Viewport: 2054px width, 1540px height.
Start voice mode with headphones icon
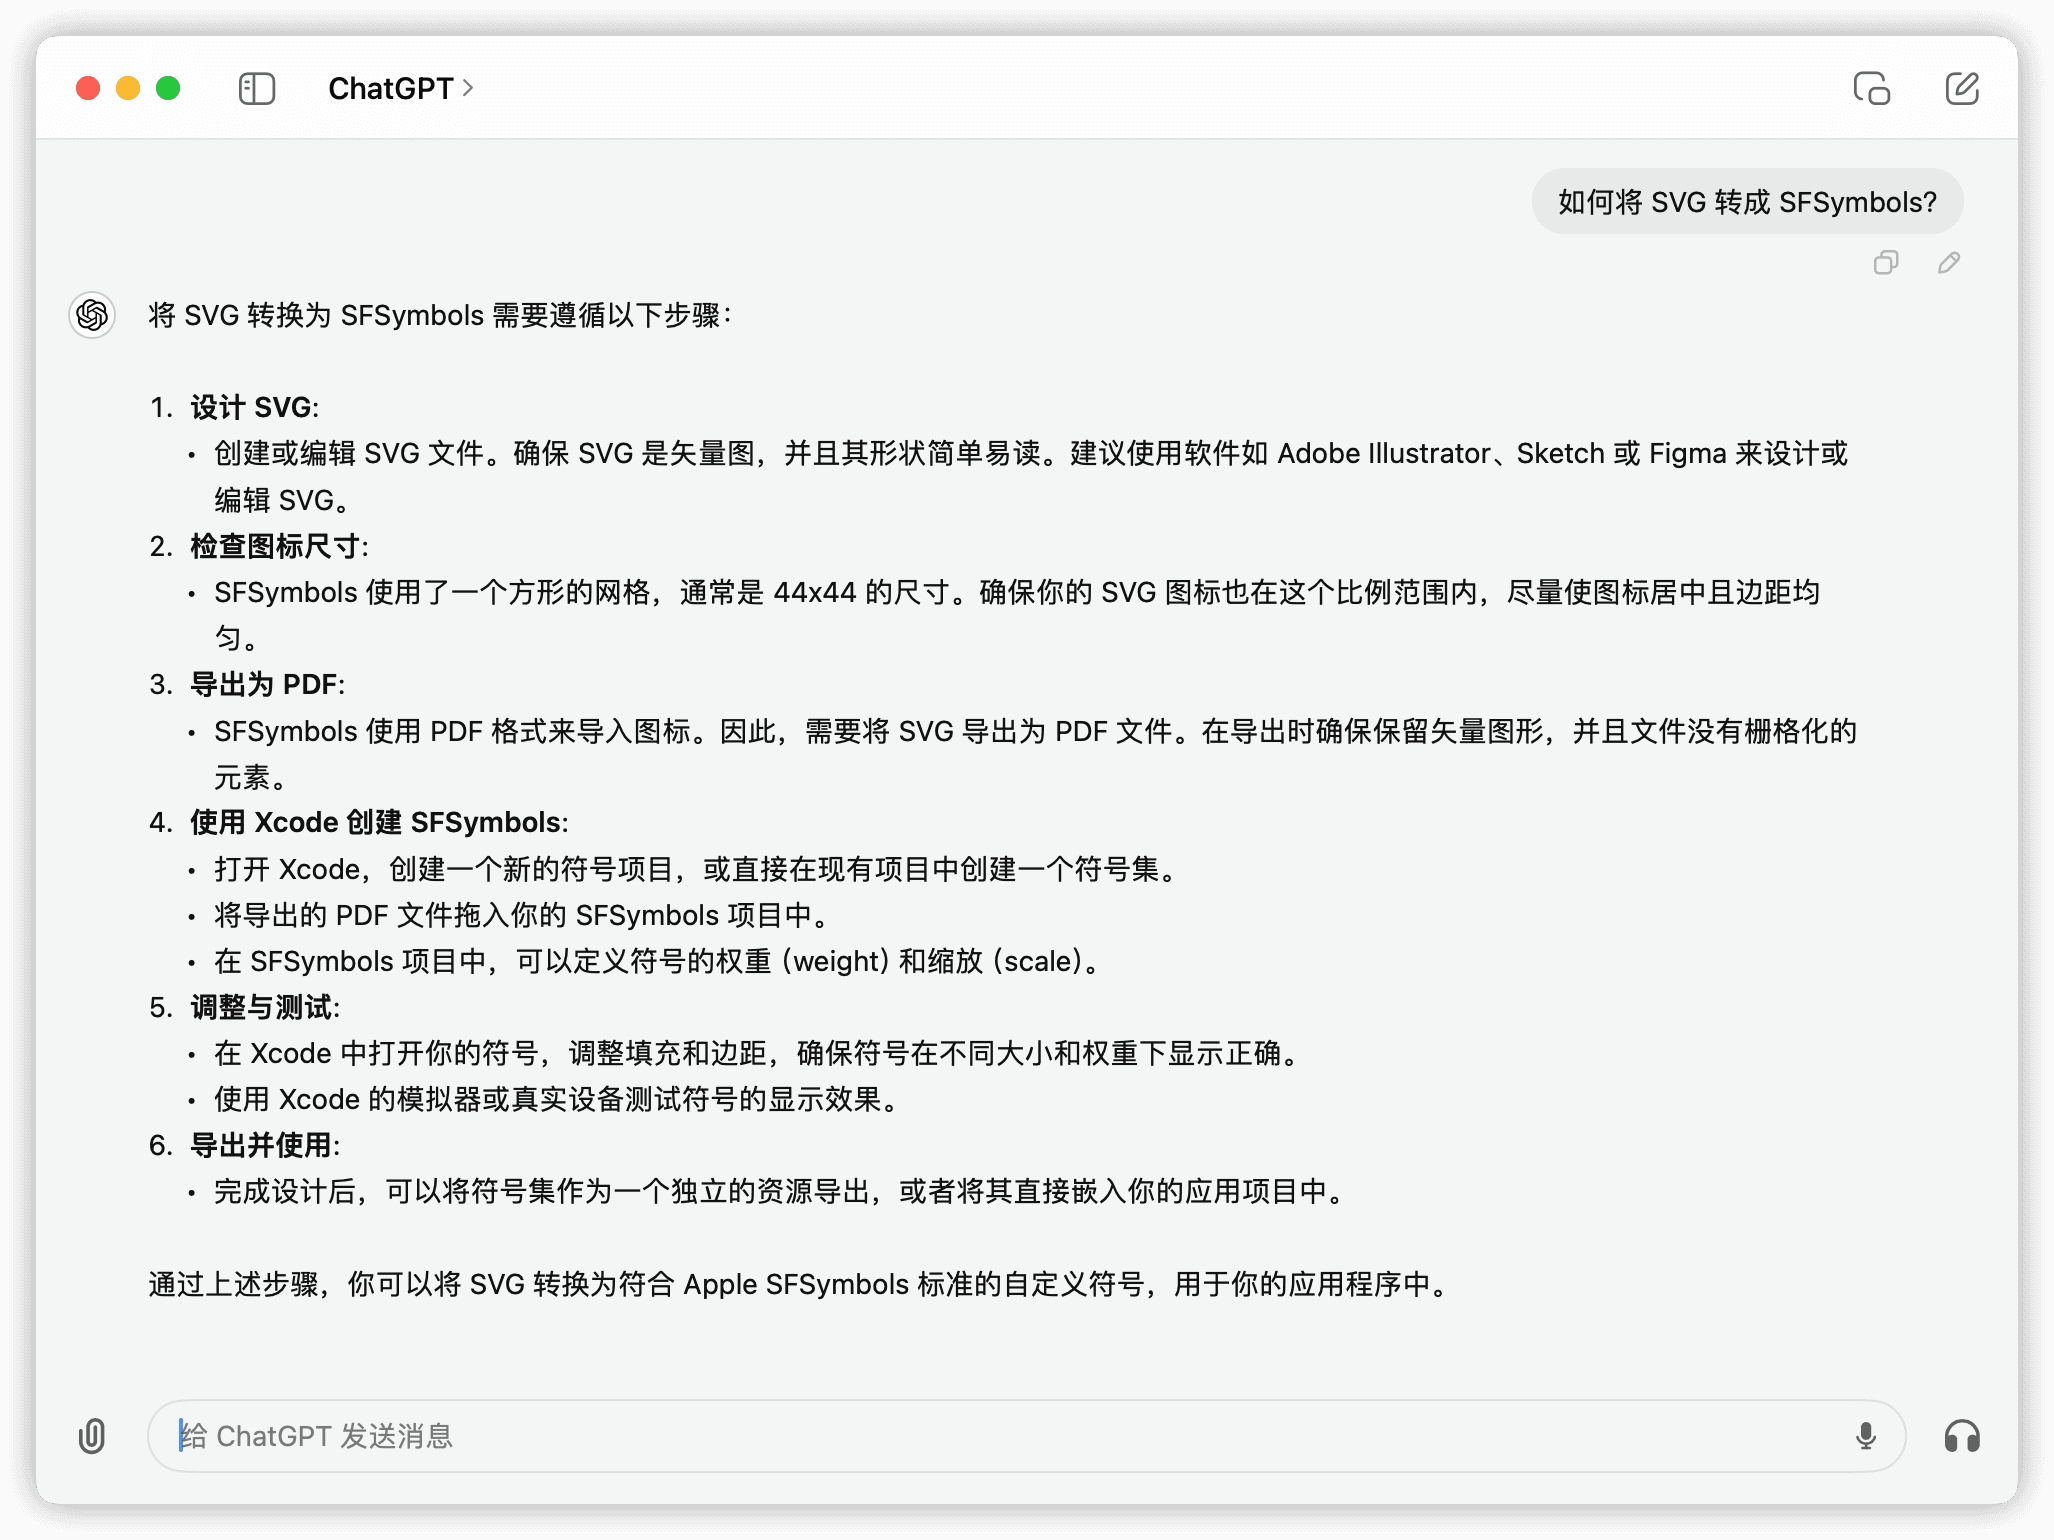pyautogui.click(x=1961, y=1436)
